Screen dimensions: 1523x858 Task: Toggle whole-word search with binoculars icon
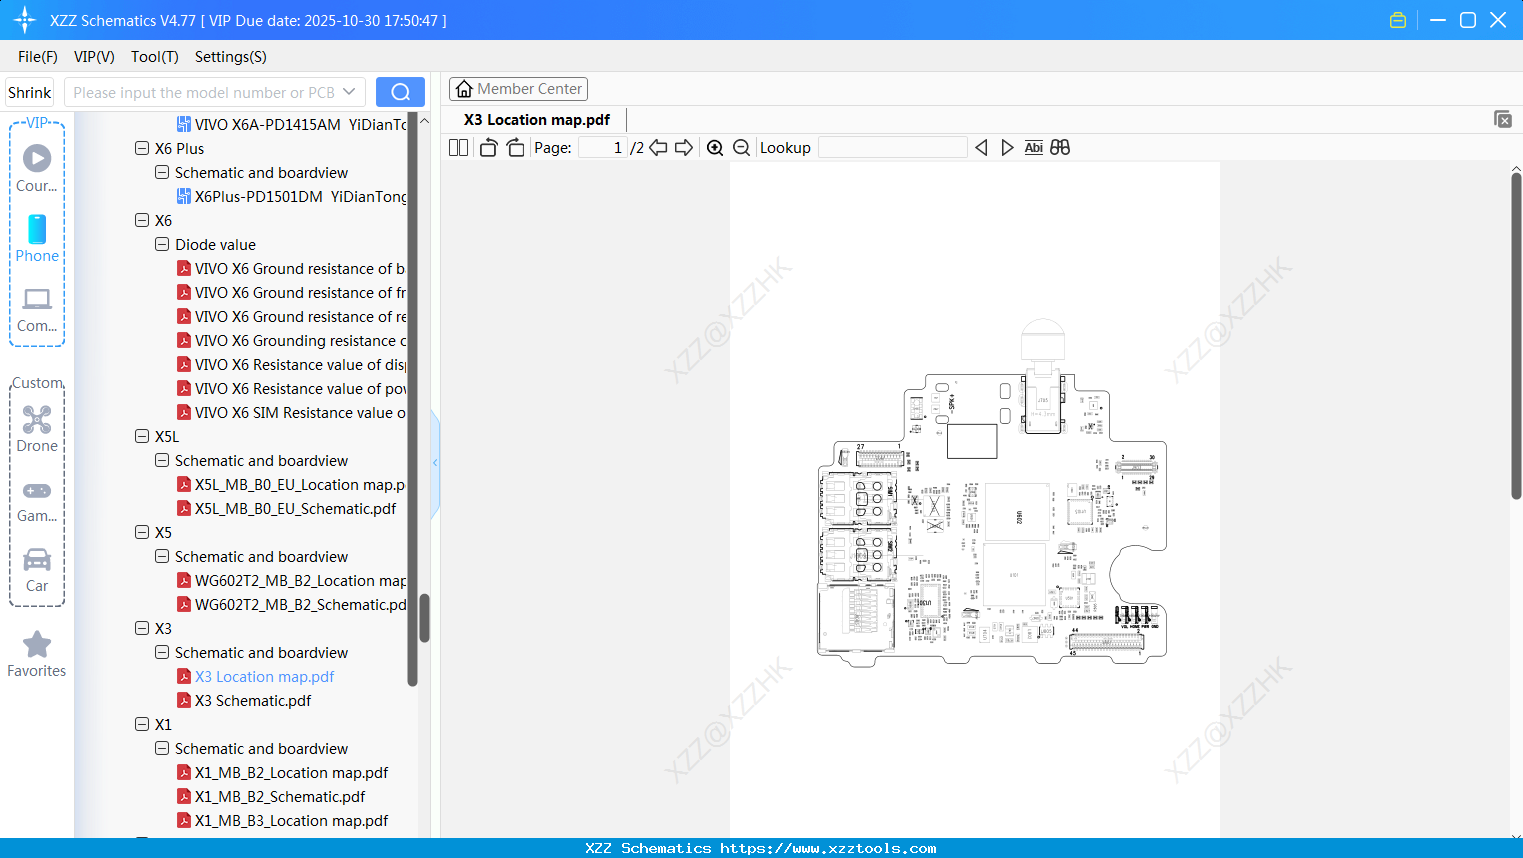1060,147
